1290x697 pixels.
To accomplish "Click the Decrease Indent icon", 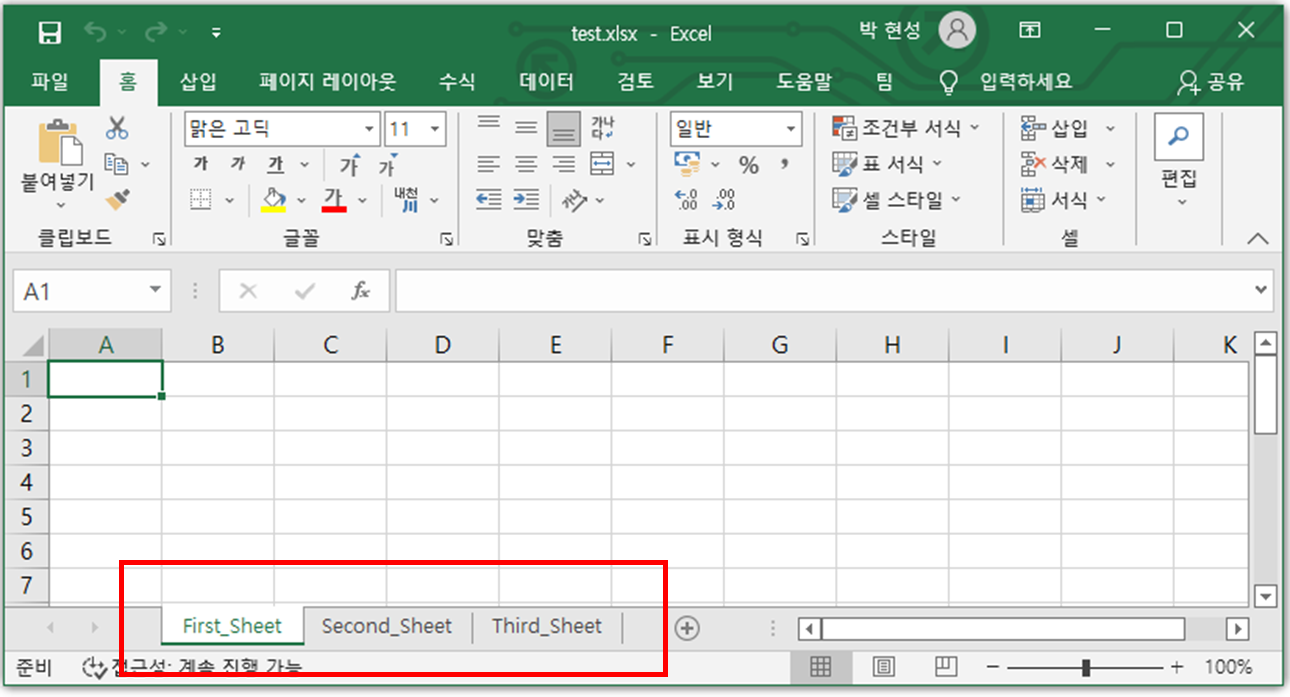I will 488,200.
